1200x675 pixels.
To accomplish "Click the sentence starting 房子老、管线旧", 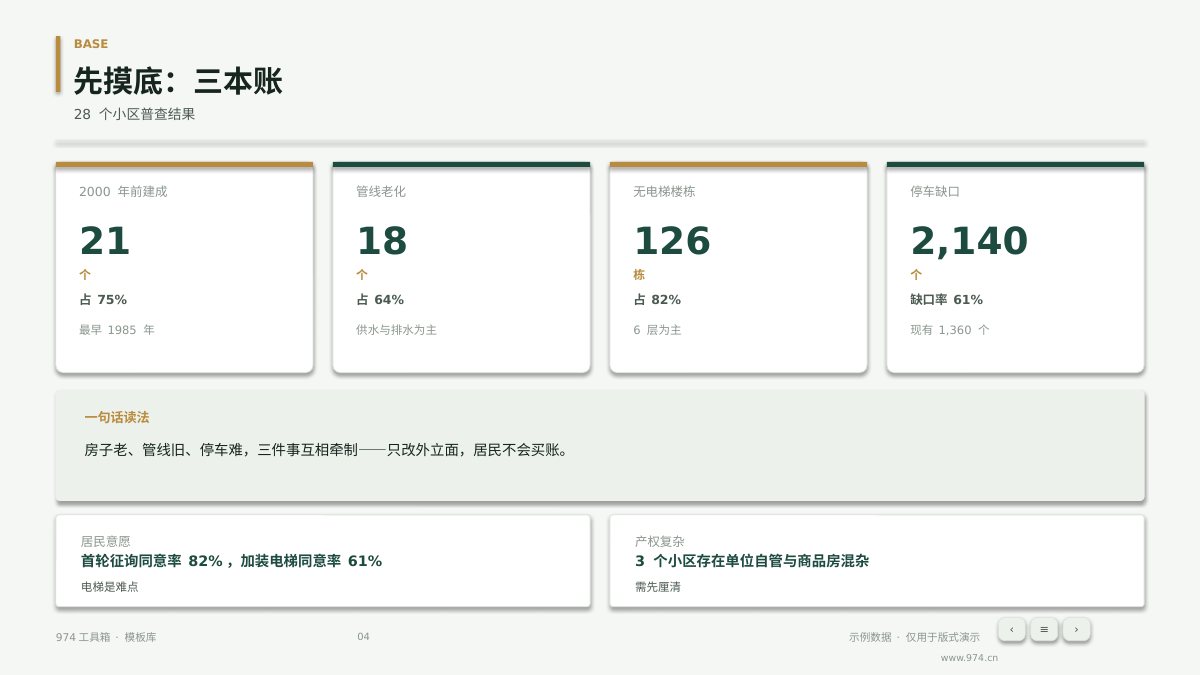I will [328, 450].
